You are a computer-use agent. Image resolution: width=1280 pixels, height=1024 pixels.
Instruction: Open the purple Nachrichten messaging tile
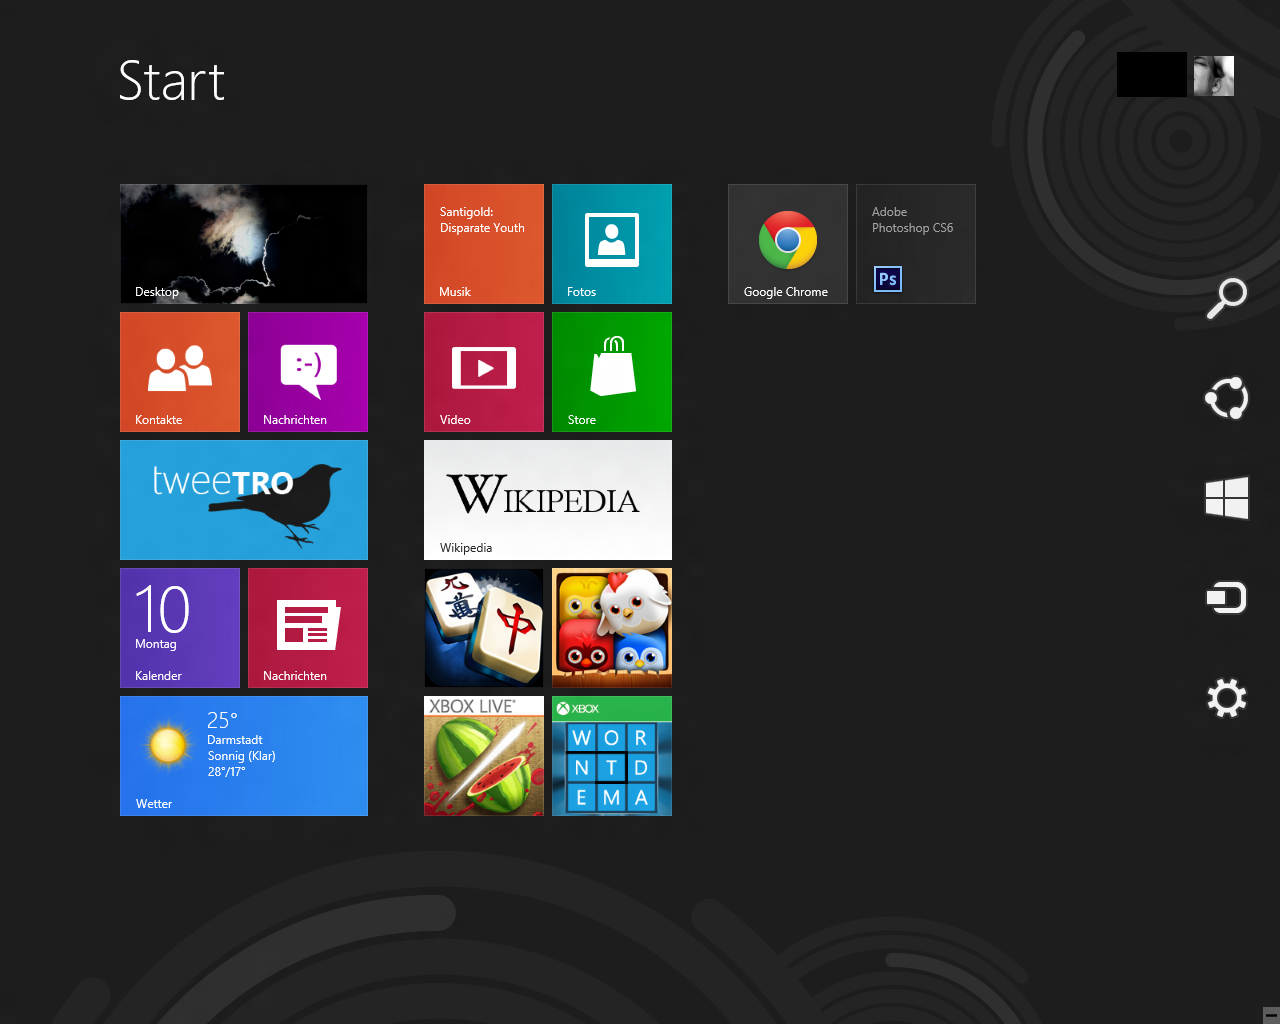[307, 372]
